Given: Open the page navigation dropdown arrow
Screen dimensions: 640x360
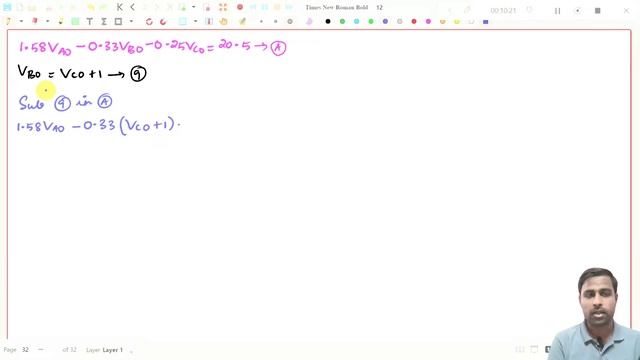Looking at the screenshot, I should [x=193, y=7].
